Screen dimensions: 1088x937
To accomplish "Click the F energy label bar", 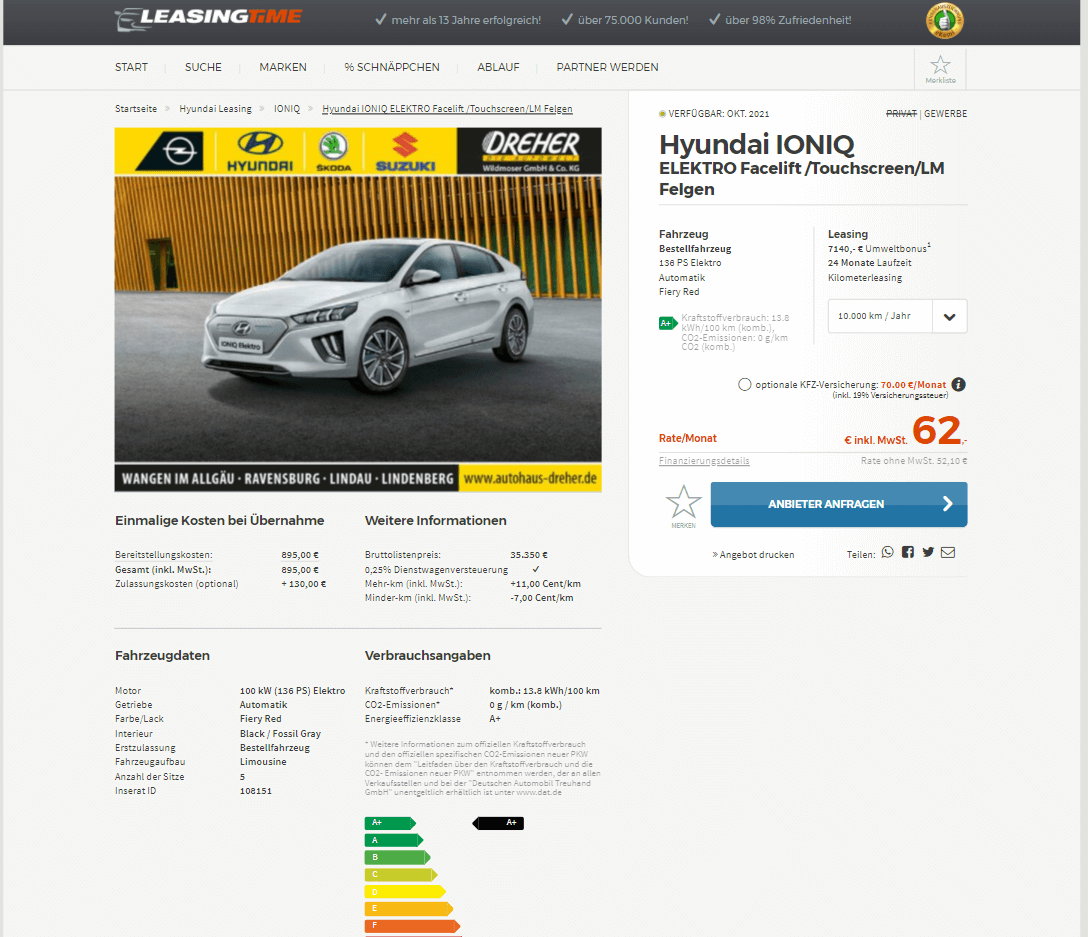I will (412, 926).
